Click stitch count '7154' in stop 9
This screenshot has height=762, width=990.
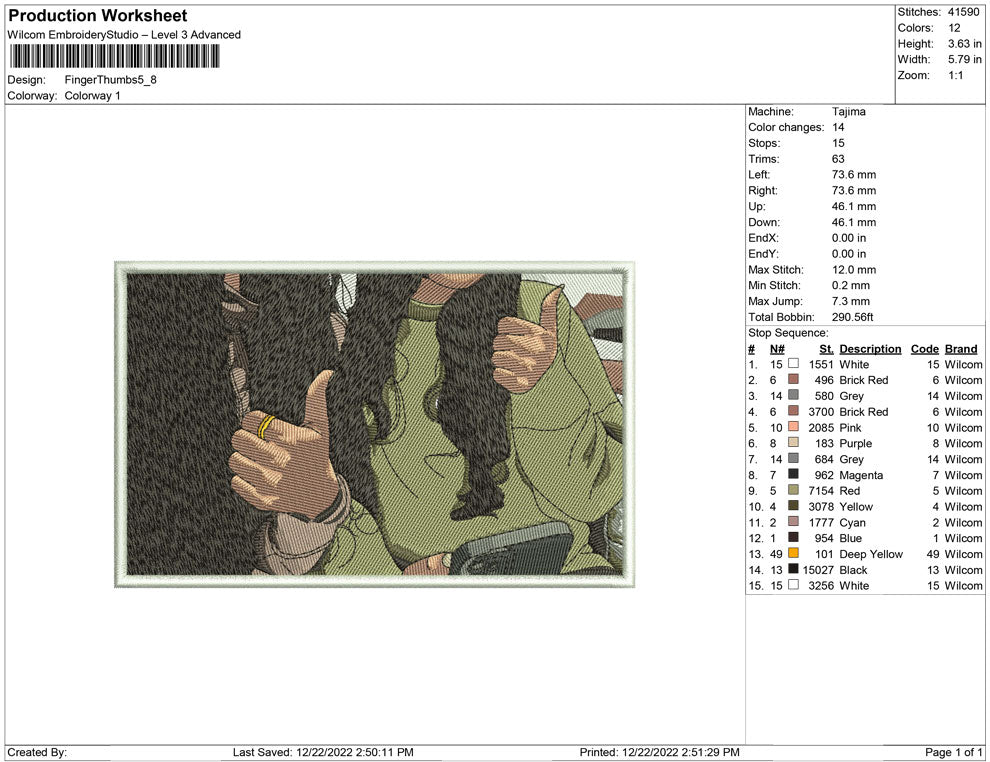click(821, 491)
